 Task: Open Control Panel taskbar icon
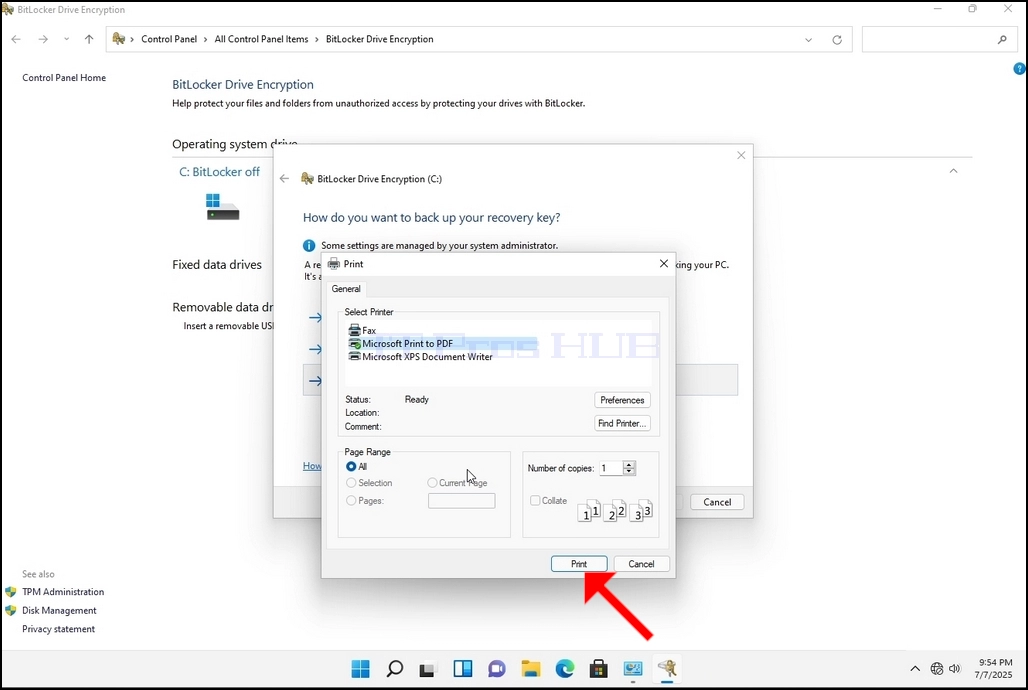(x=633, y=669)
